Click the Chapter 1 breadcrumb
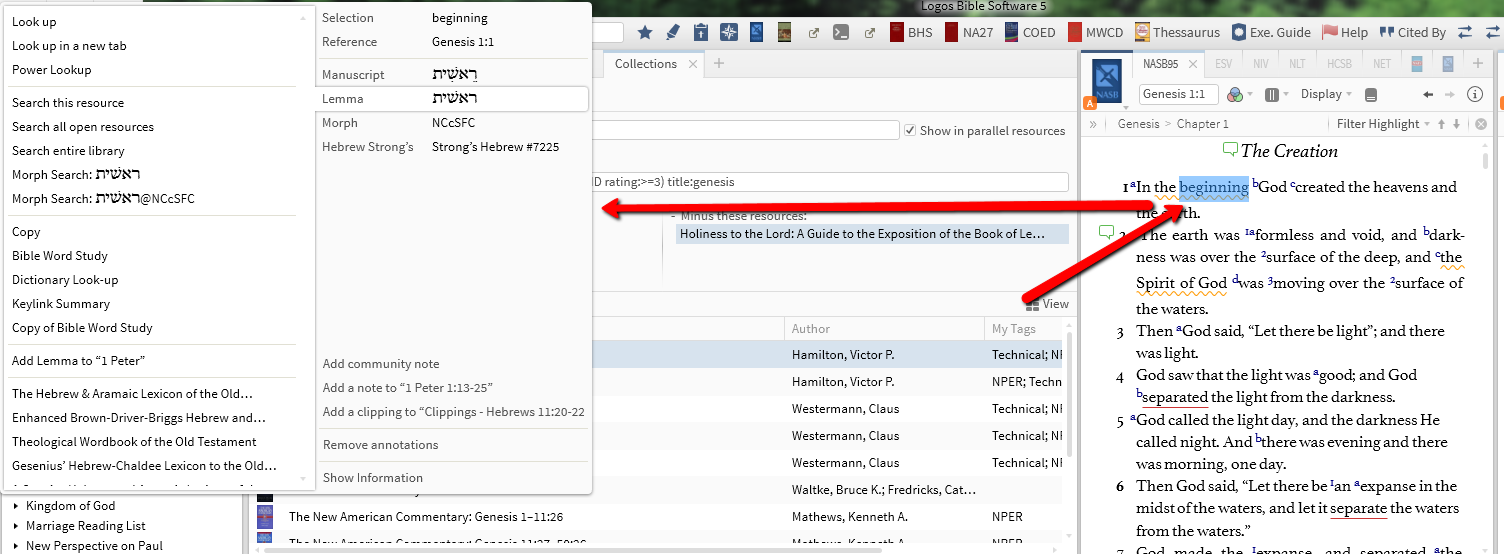 tap(1203, 124)
